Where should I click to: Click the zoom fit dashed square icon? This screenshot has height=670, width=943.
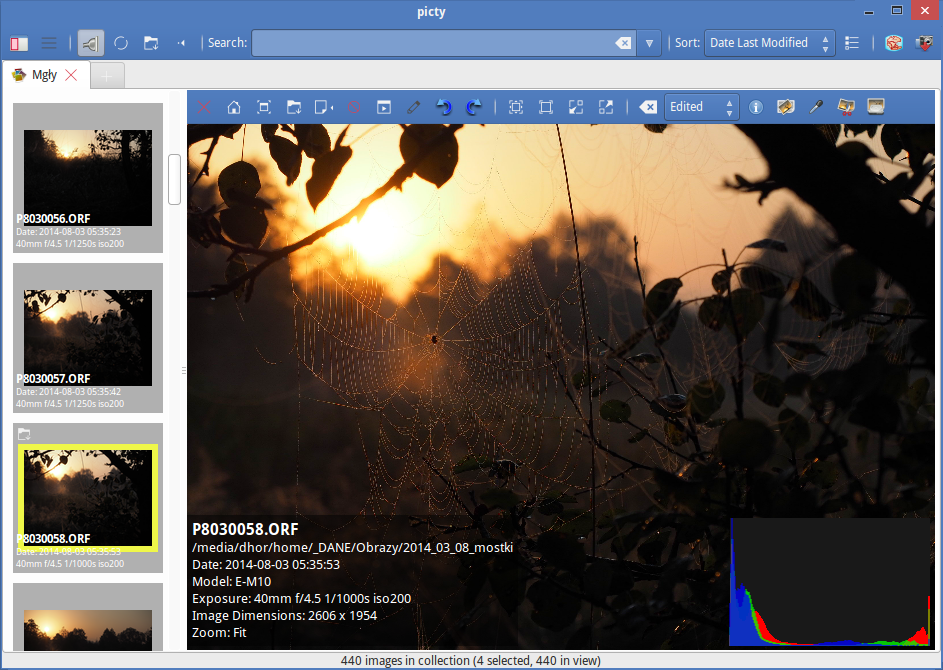pos(515,107)
